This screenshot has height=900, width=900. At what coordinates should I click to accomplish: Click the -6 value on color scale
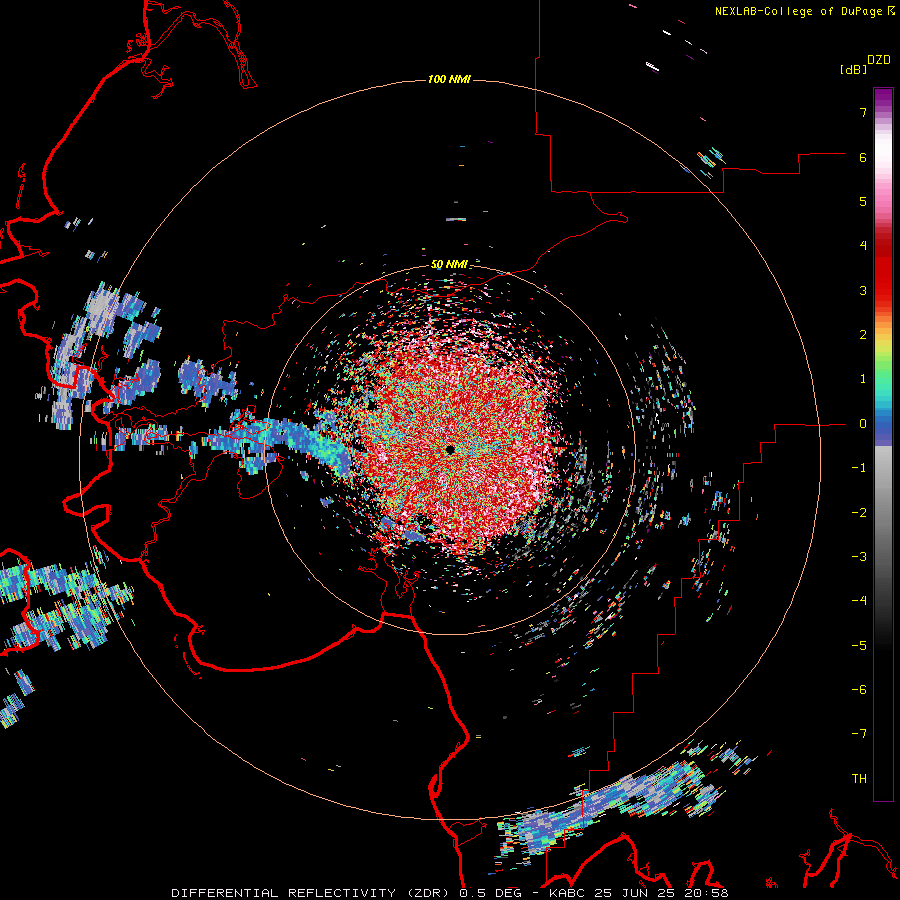click(x=859, y=690)
